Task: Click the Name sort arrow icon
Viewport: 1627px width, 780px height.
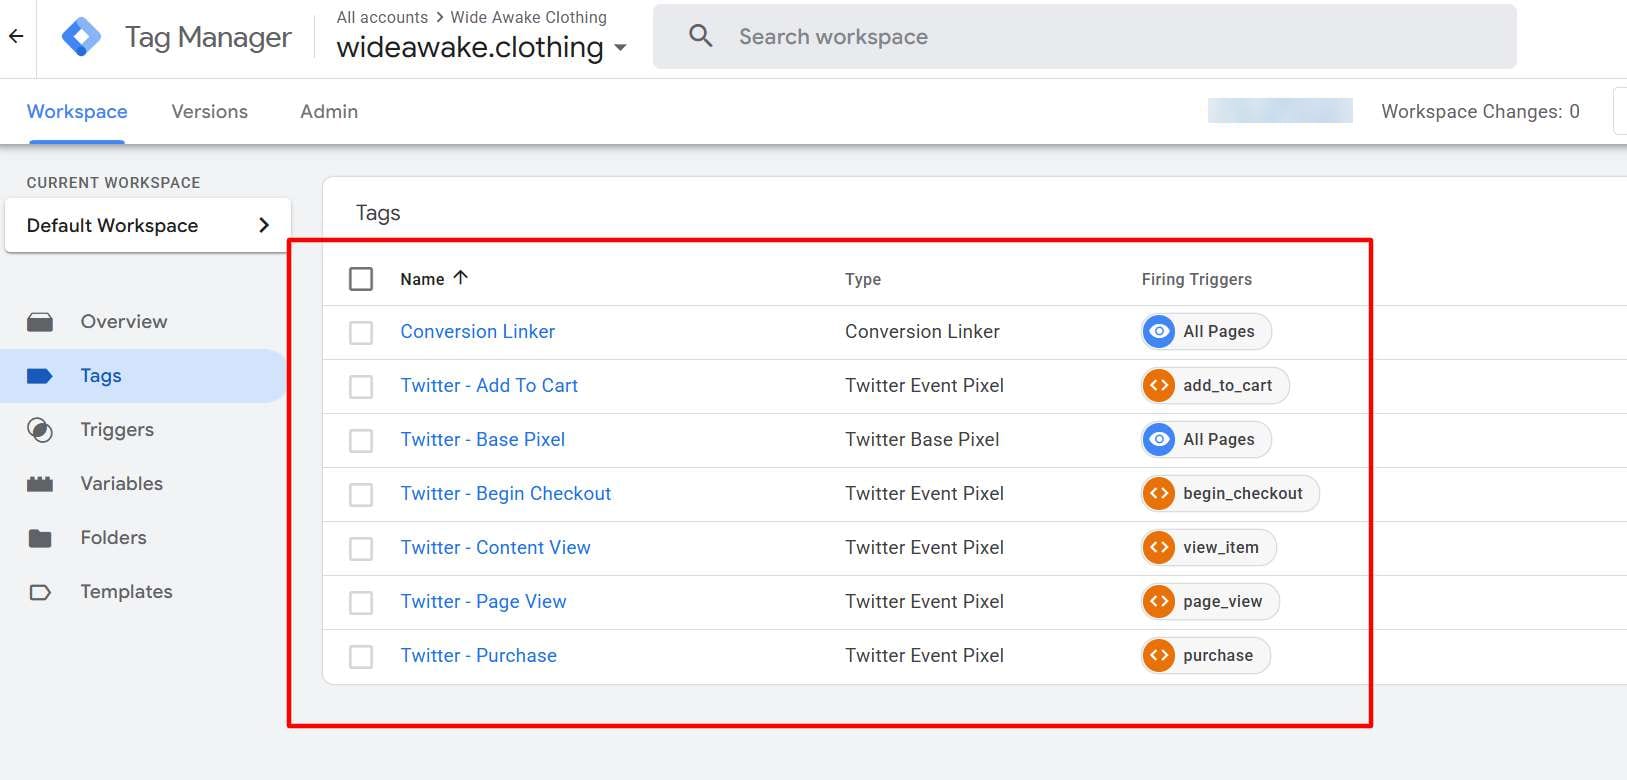Action: 460,278
